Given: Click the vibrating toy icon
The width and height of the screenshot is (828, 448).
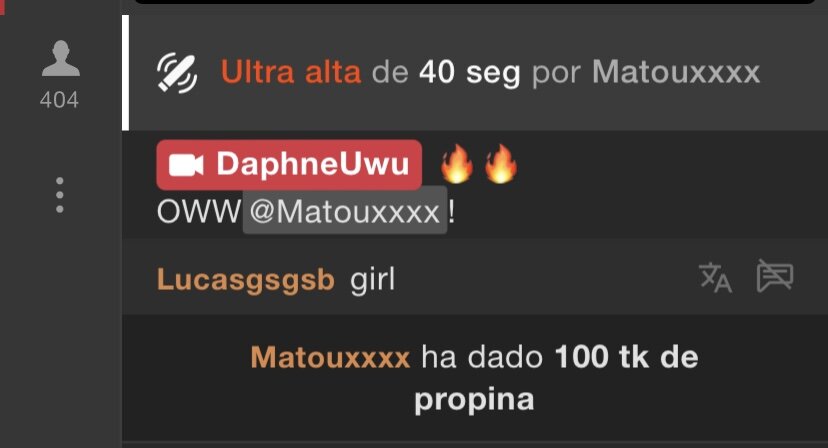Looking at the screenshot, I should 177,73.
